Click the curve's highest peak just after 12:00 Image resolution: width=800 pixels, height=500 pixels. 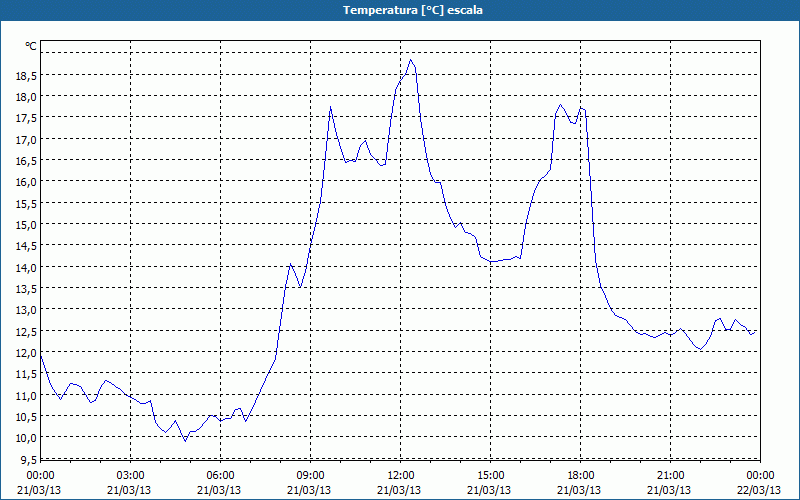[x=411, y=60]
